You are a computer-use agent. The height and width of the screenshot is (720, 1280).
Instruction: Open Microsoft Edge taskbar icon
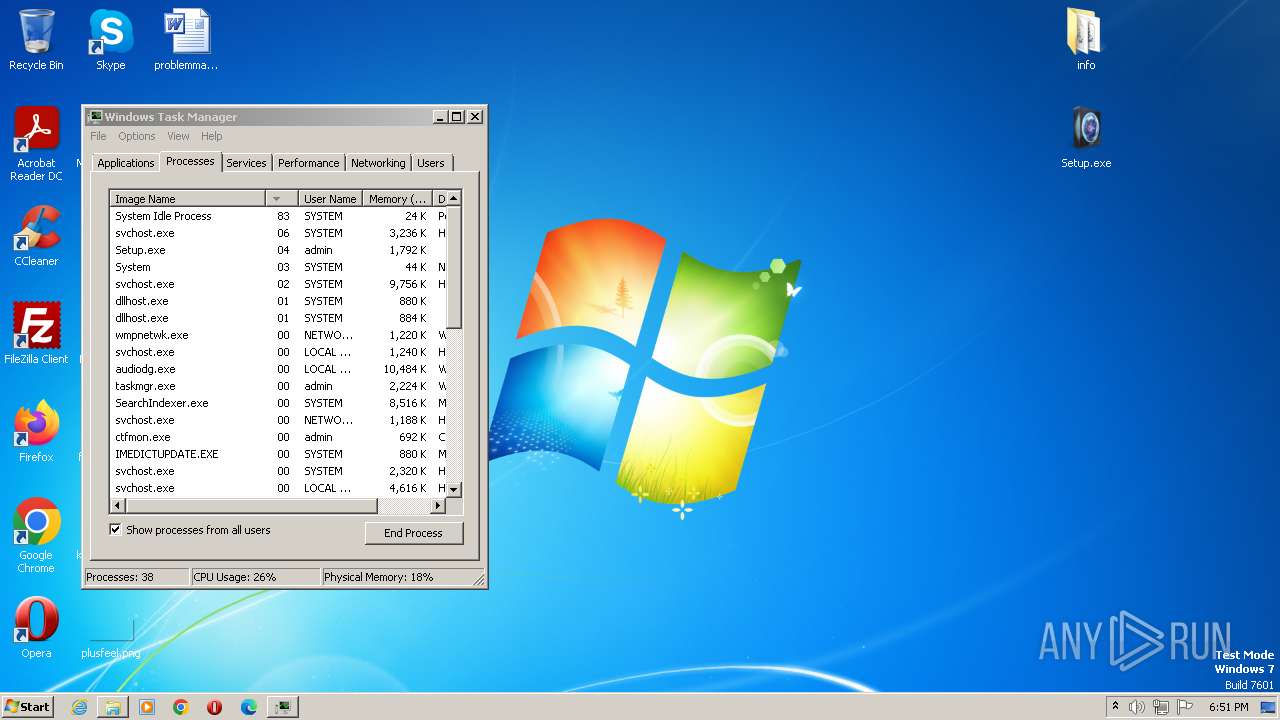(249, 707)
